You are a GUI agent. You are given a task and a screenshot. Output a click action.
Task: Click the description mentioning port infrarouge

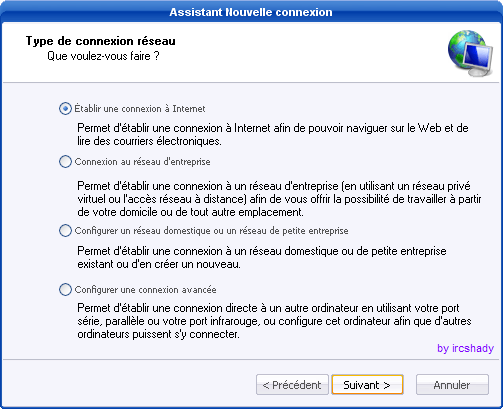(274, 321)
